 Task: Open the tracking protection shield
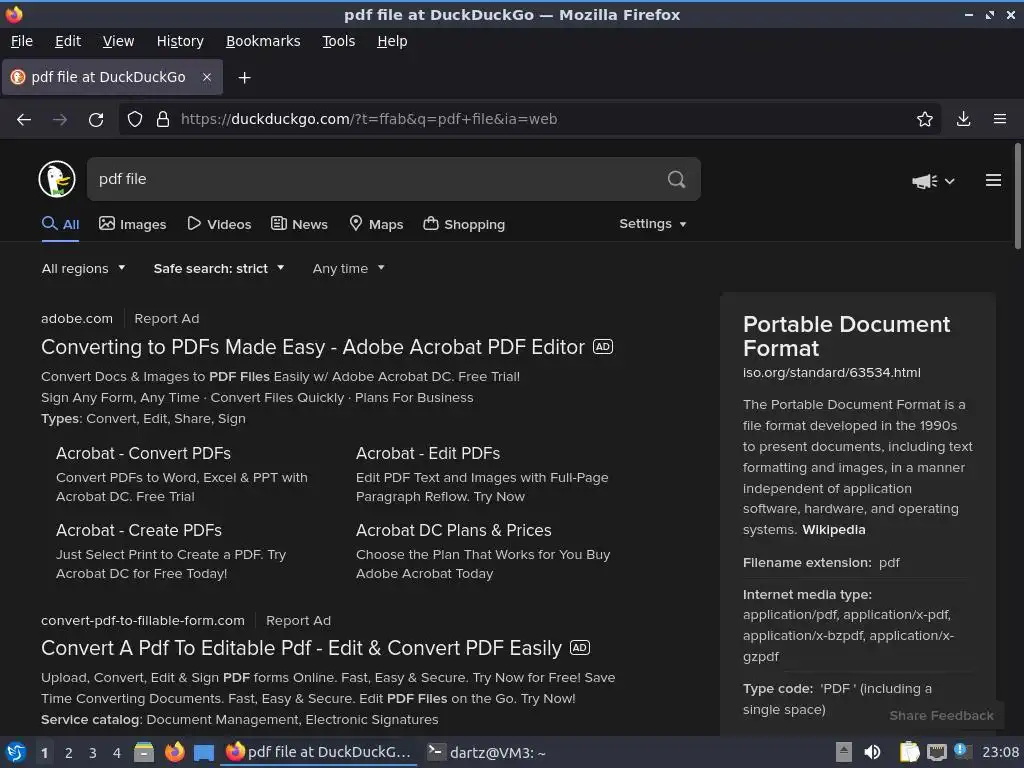135,119
